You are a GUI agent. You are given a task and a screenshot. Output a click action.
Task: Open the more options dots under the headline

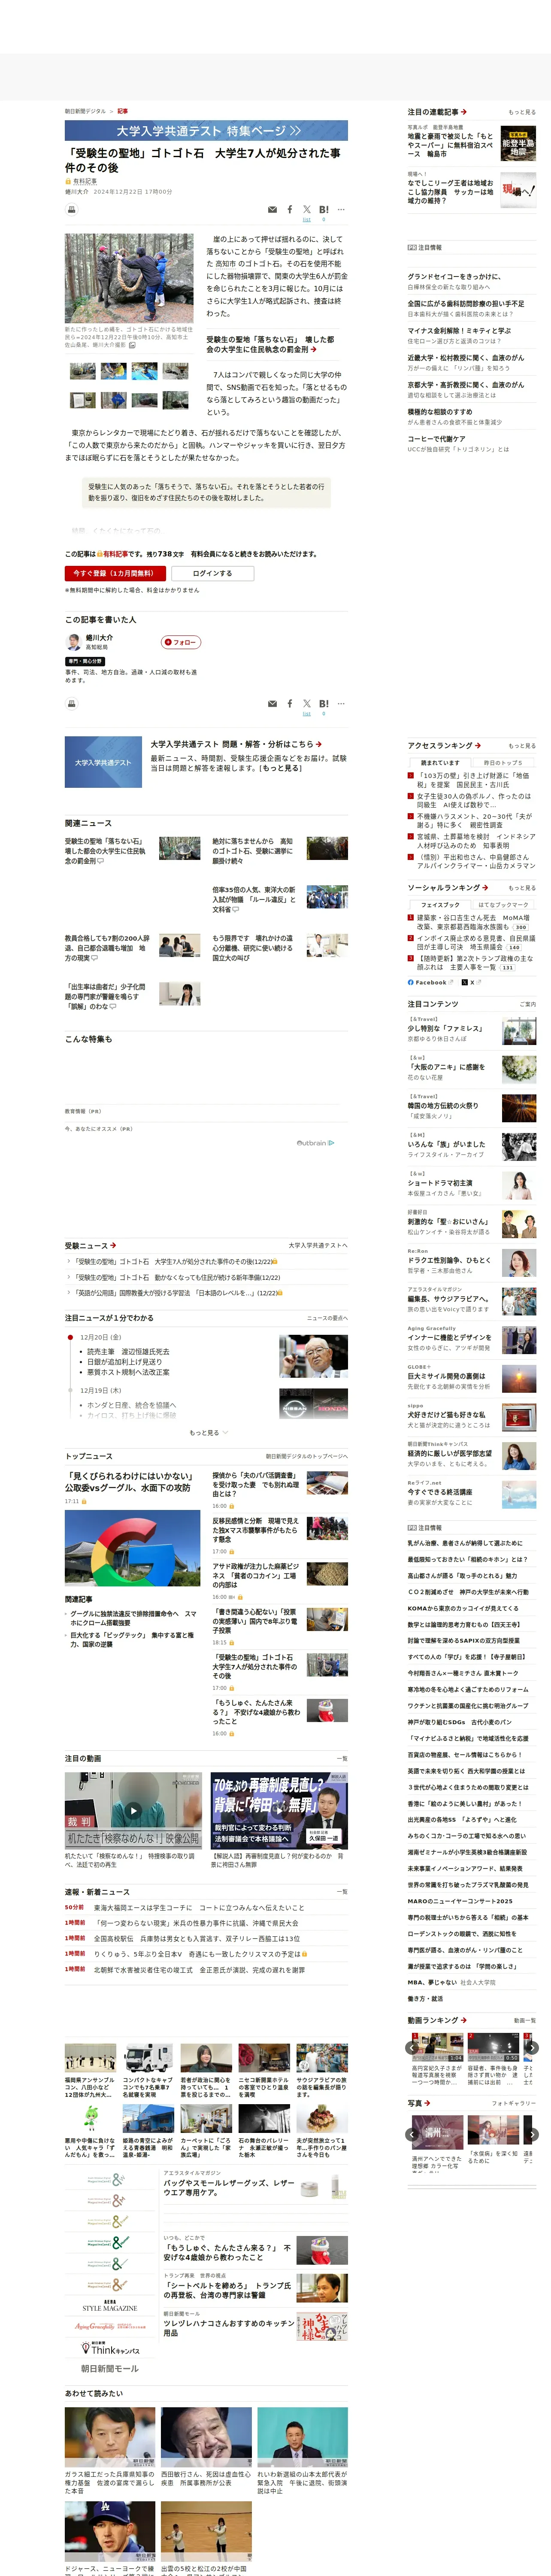pyautogui.click(x=341, y=209)
